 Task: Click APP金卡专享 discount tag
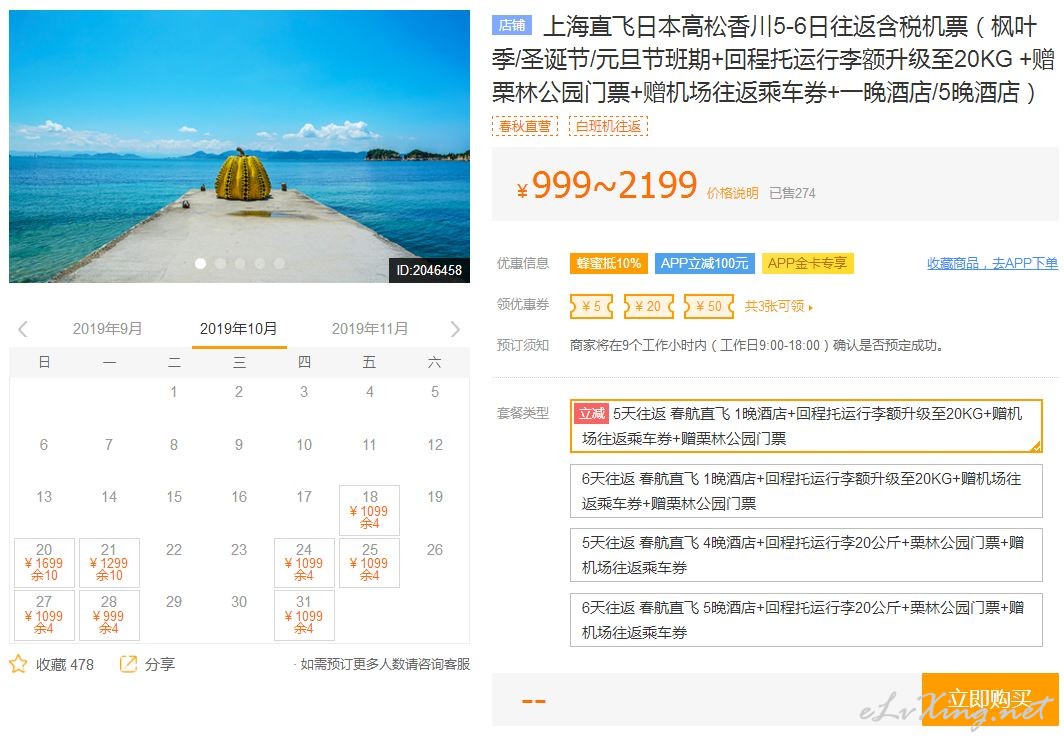click(808, 263)
